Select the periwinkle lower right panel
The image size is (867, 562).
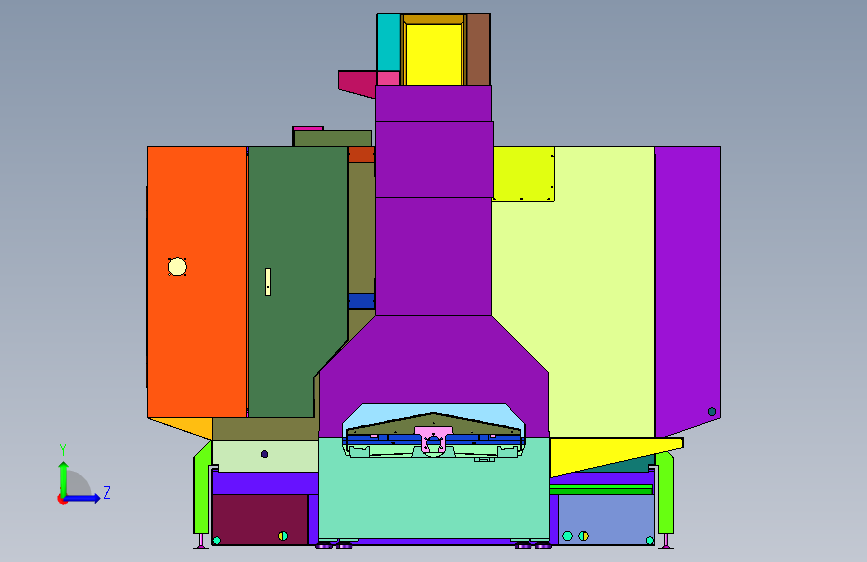606,519
